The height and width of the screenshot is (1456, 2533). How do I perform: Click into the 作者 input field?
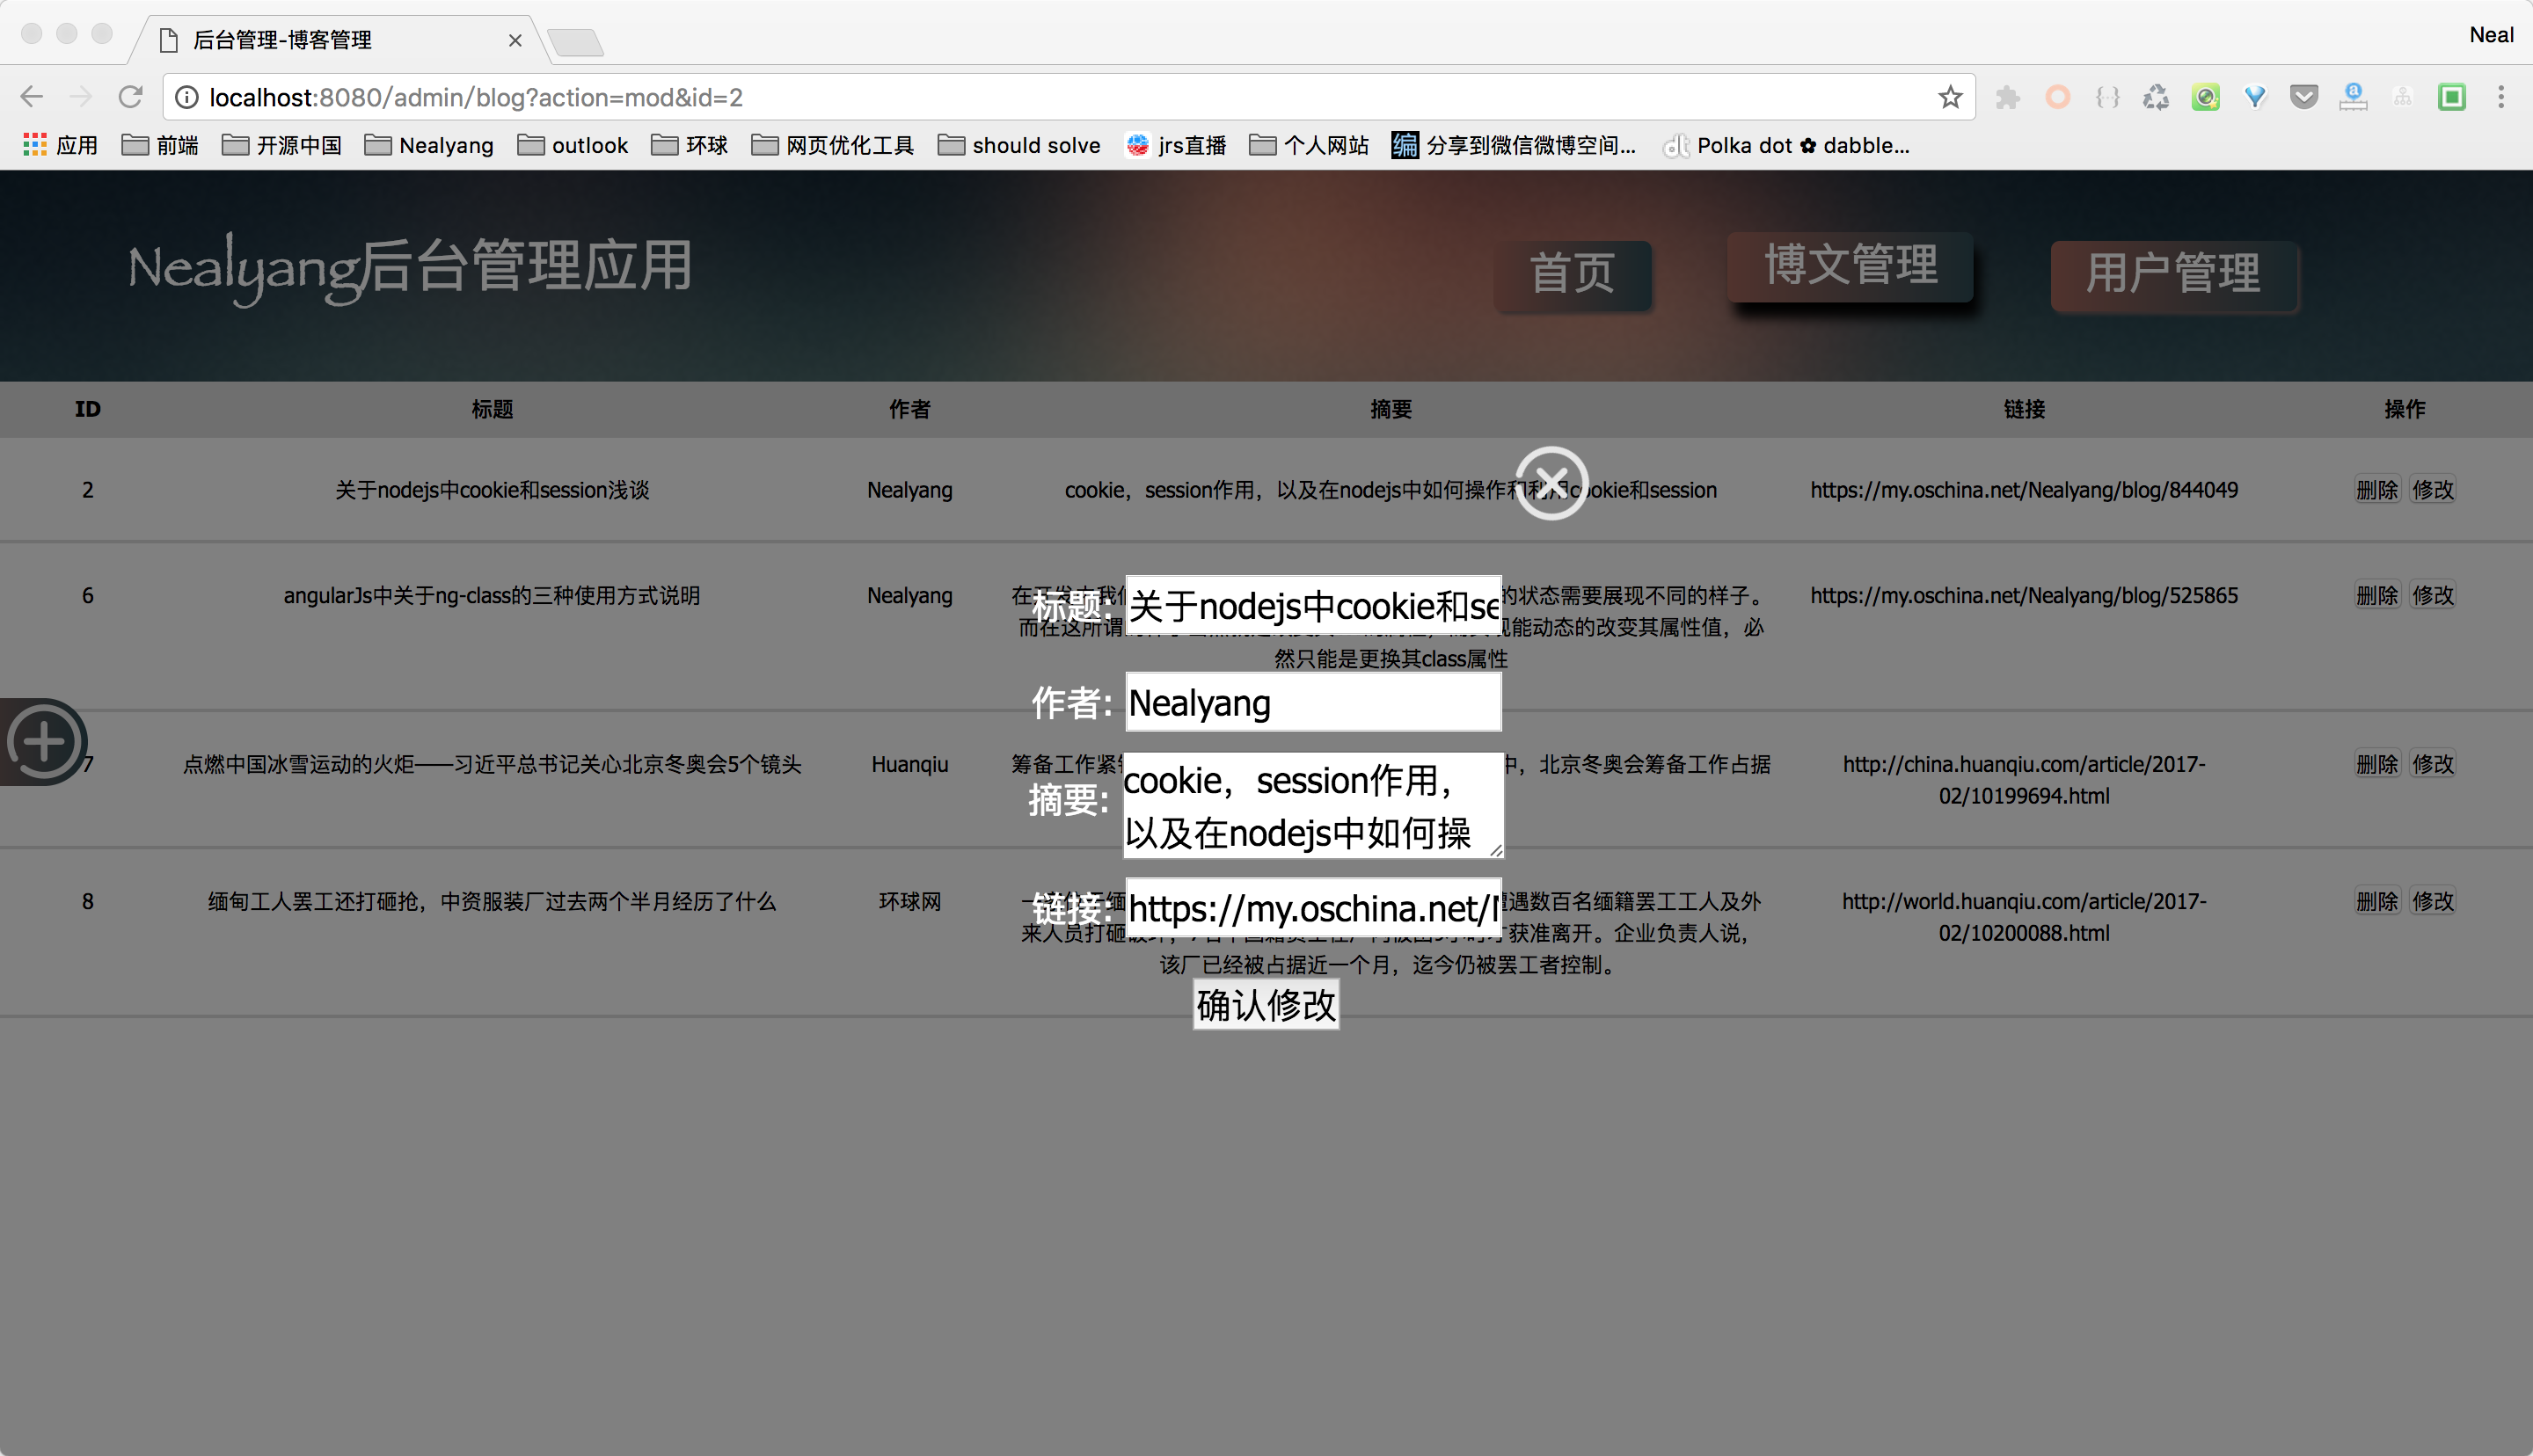click(x=1312, y=702)
